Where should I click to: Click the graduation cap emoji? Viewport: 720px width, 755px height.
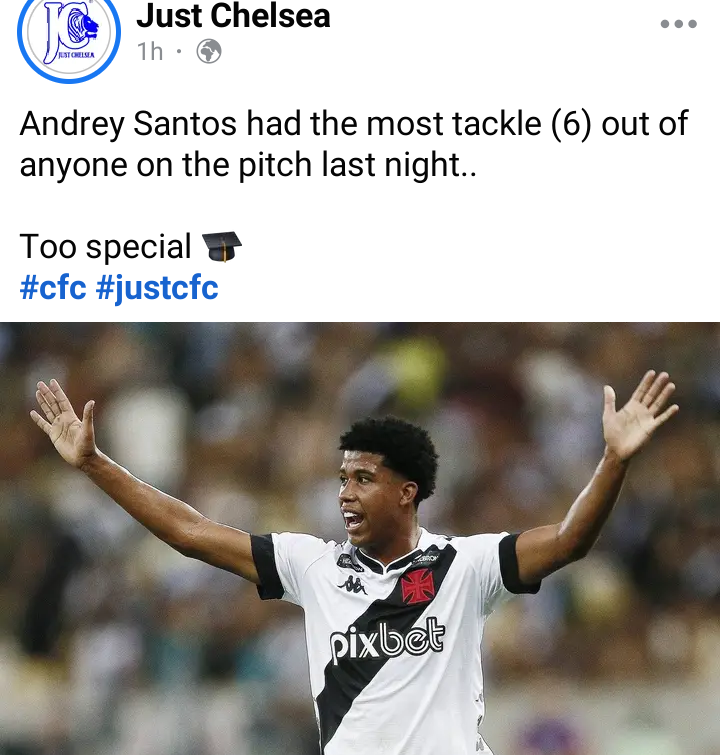pyautogui.click(x=222, y=247)
